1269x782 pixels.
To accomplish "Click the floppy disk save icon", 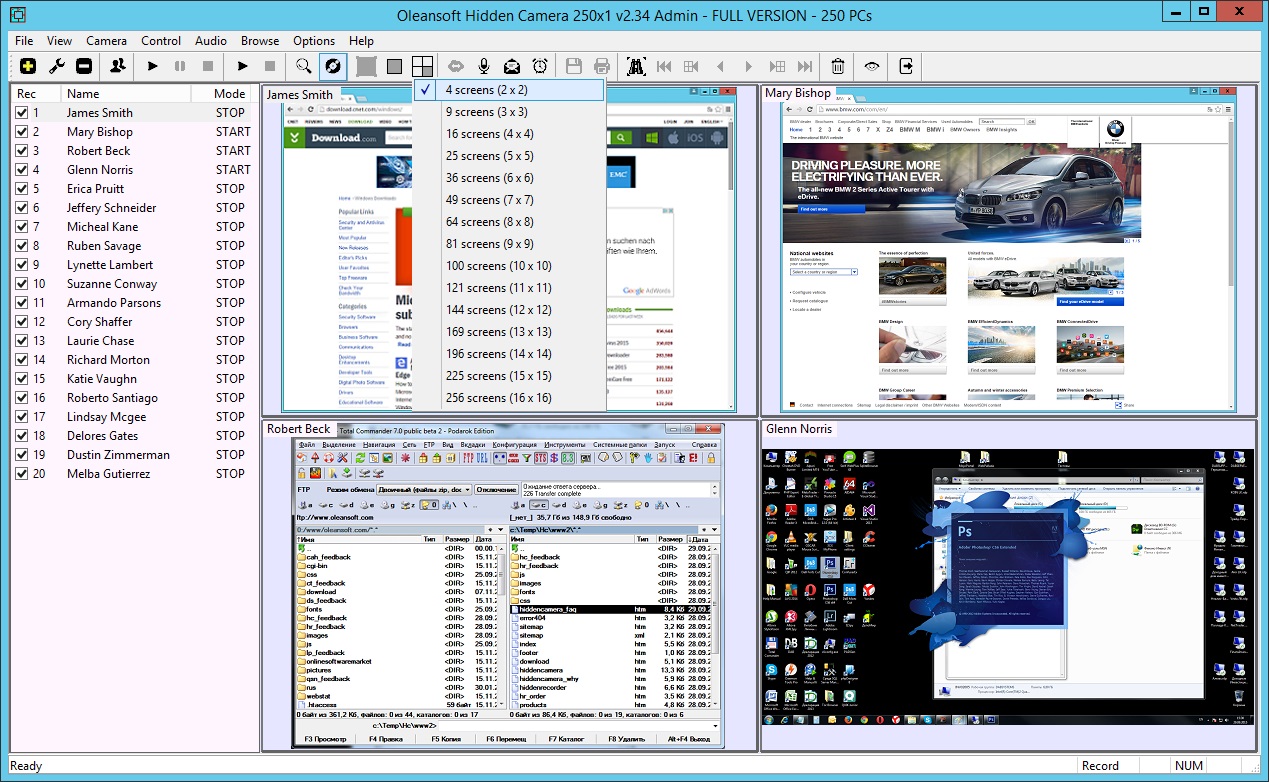I will [x=574, y=66].
